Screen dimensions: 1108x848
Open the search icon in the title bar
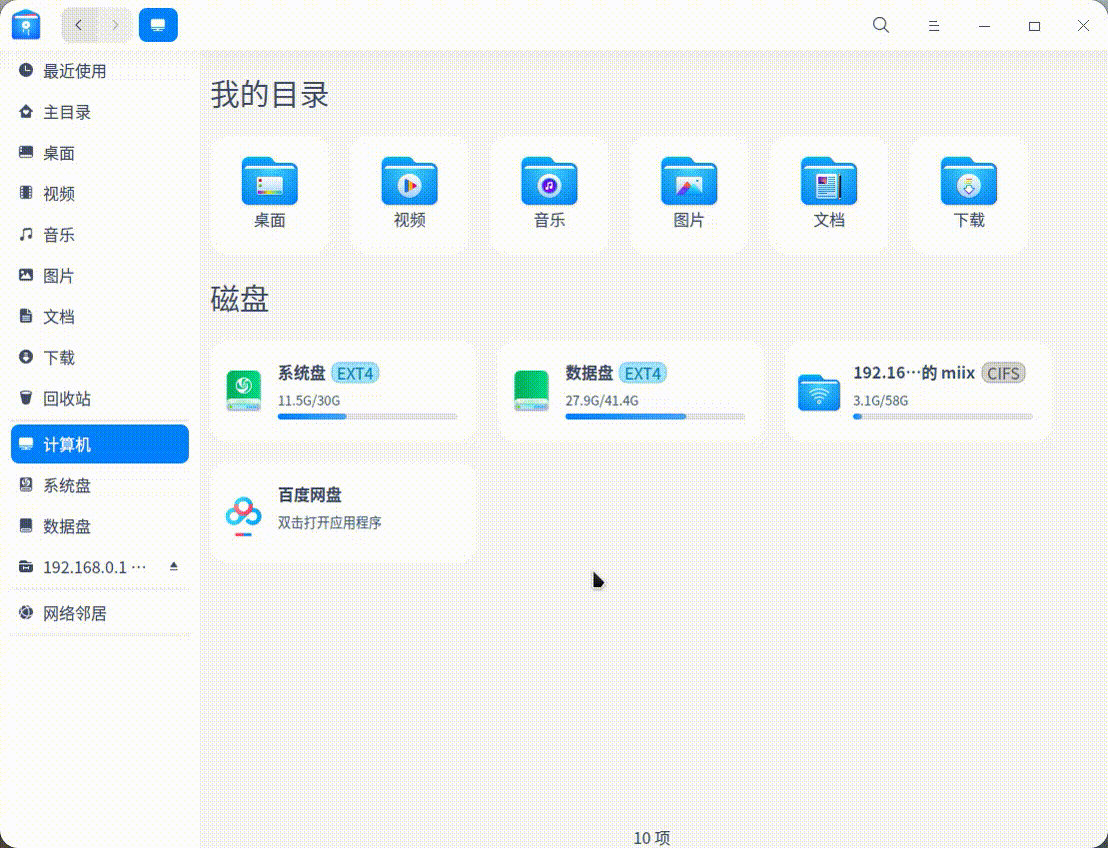880,25
